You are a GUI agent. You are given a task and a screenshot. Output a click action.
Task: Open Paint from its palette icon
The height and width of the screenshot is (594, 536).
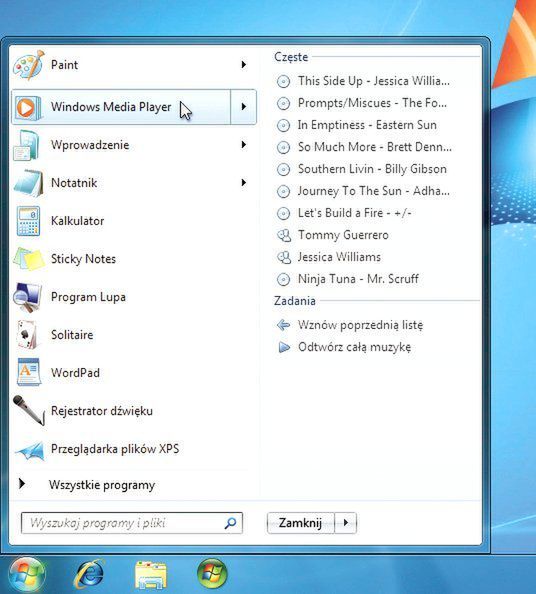[28, 65]
